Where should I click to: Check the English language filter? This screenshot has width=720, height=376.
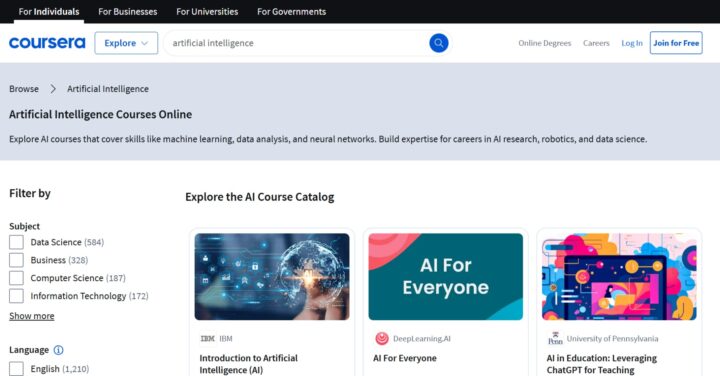pos(17,369)
